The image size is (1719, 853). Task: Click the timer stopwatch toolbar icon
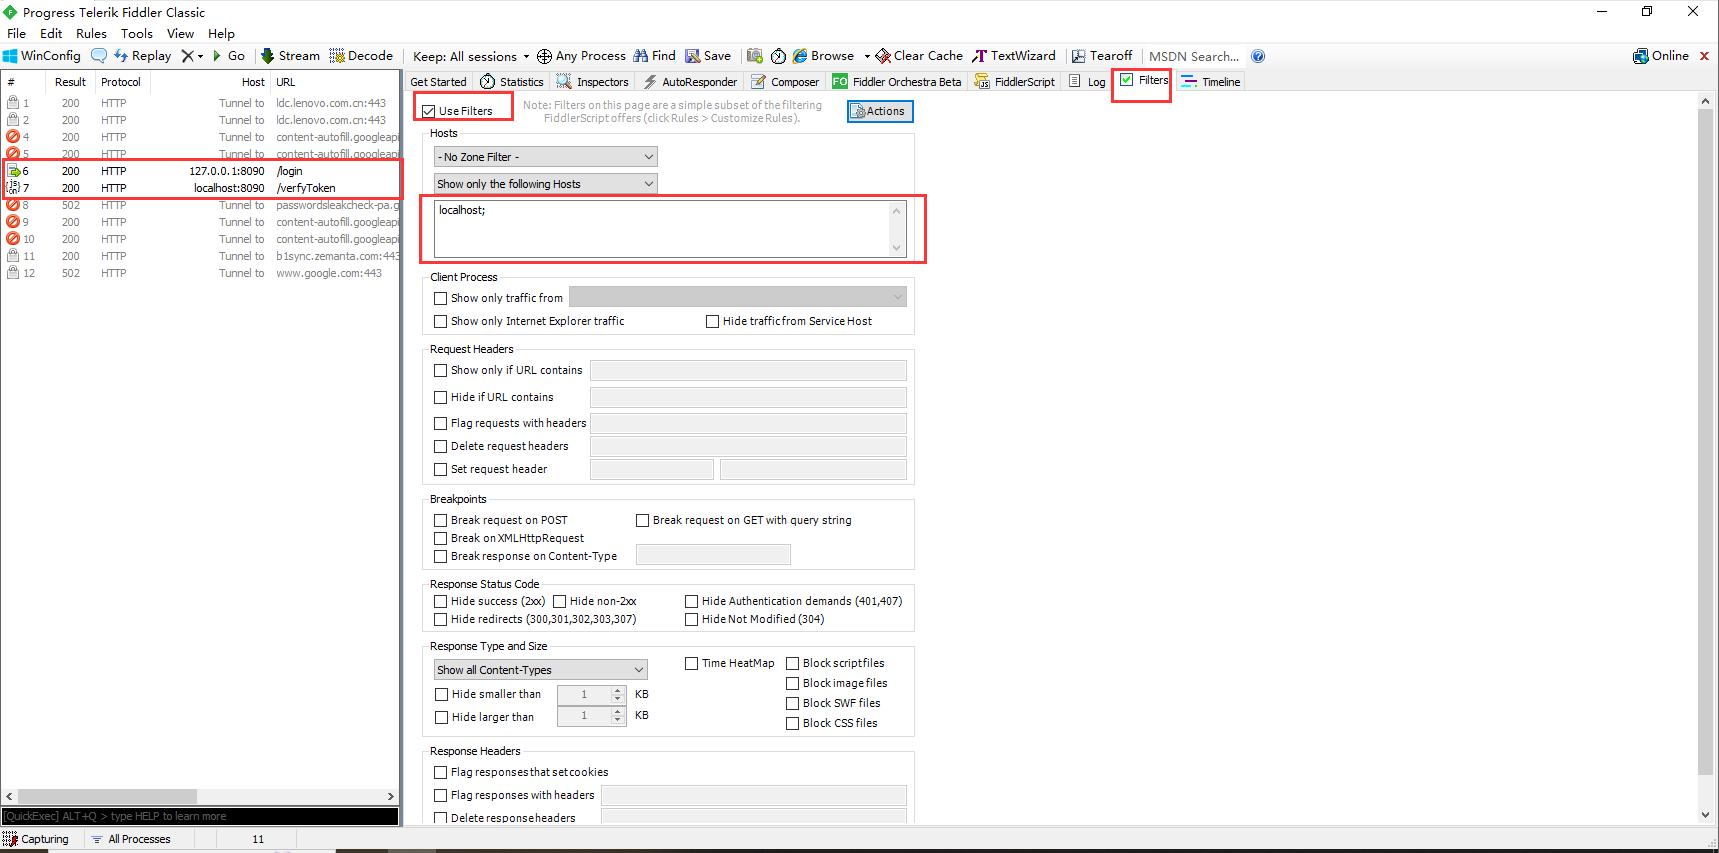tap(778, 56)
